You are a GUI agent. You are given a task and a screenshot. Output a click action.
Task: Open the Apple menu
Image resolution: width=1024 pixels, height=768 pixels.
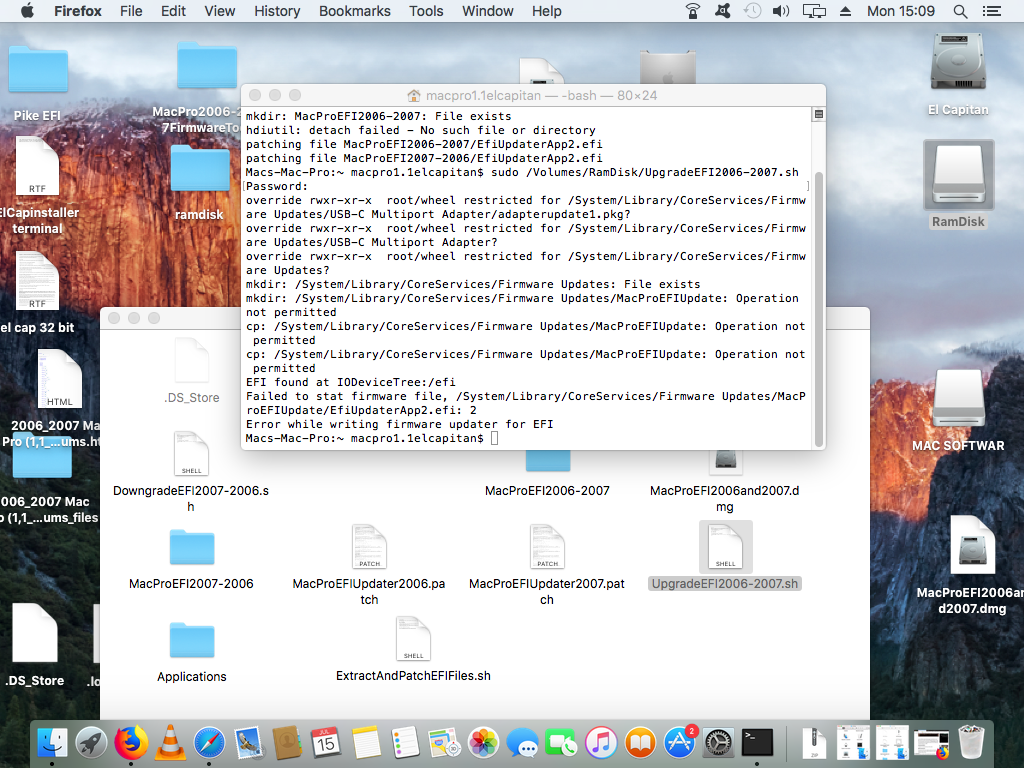click(x=27, y=11)
